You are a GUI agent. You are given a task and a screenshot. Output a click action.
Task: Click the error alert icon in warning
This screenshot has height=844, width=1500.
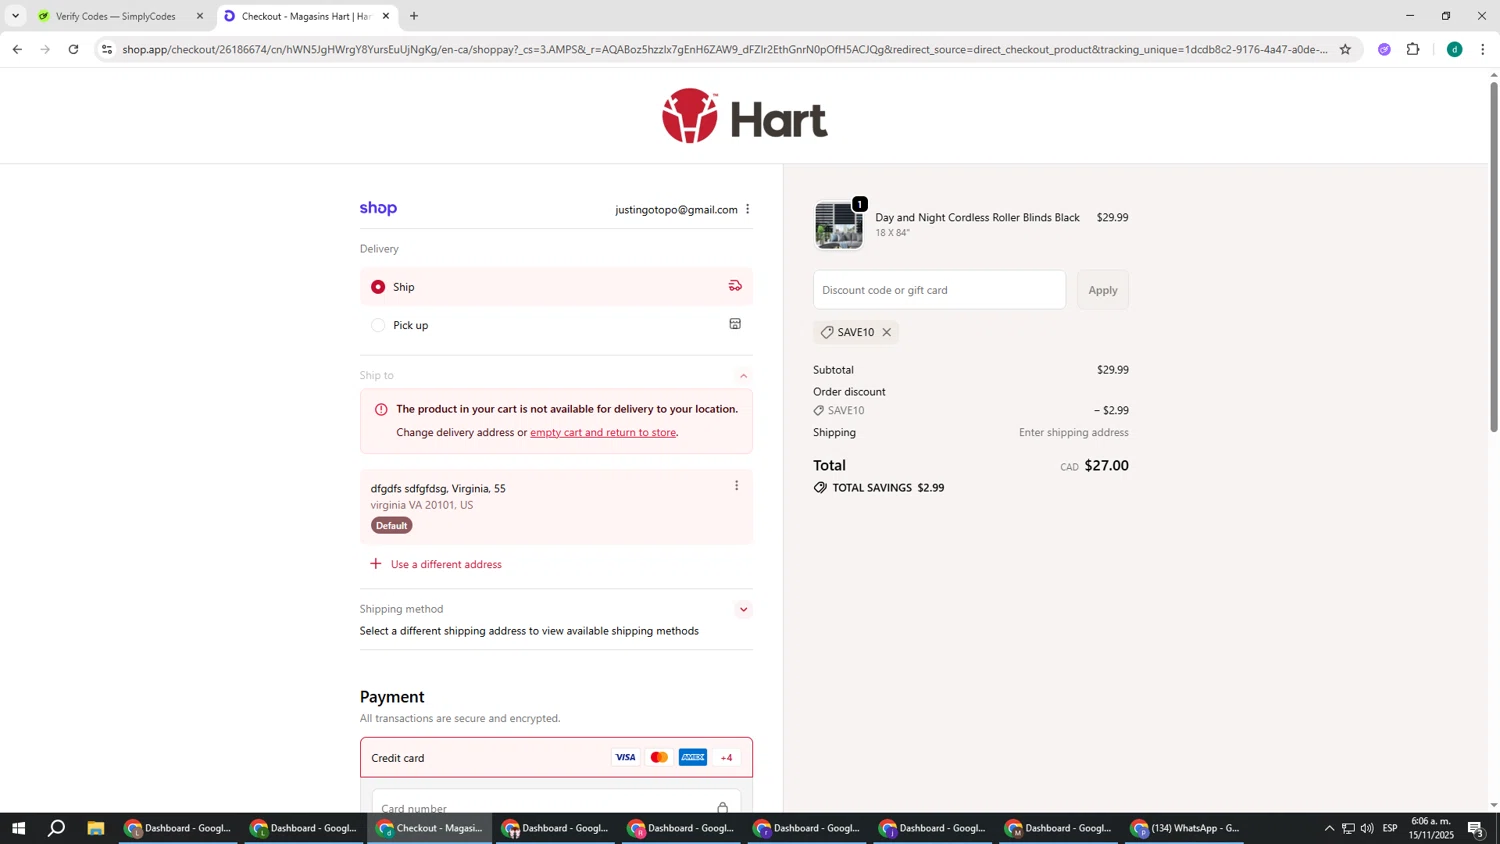click(x=381, y=409)
